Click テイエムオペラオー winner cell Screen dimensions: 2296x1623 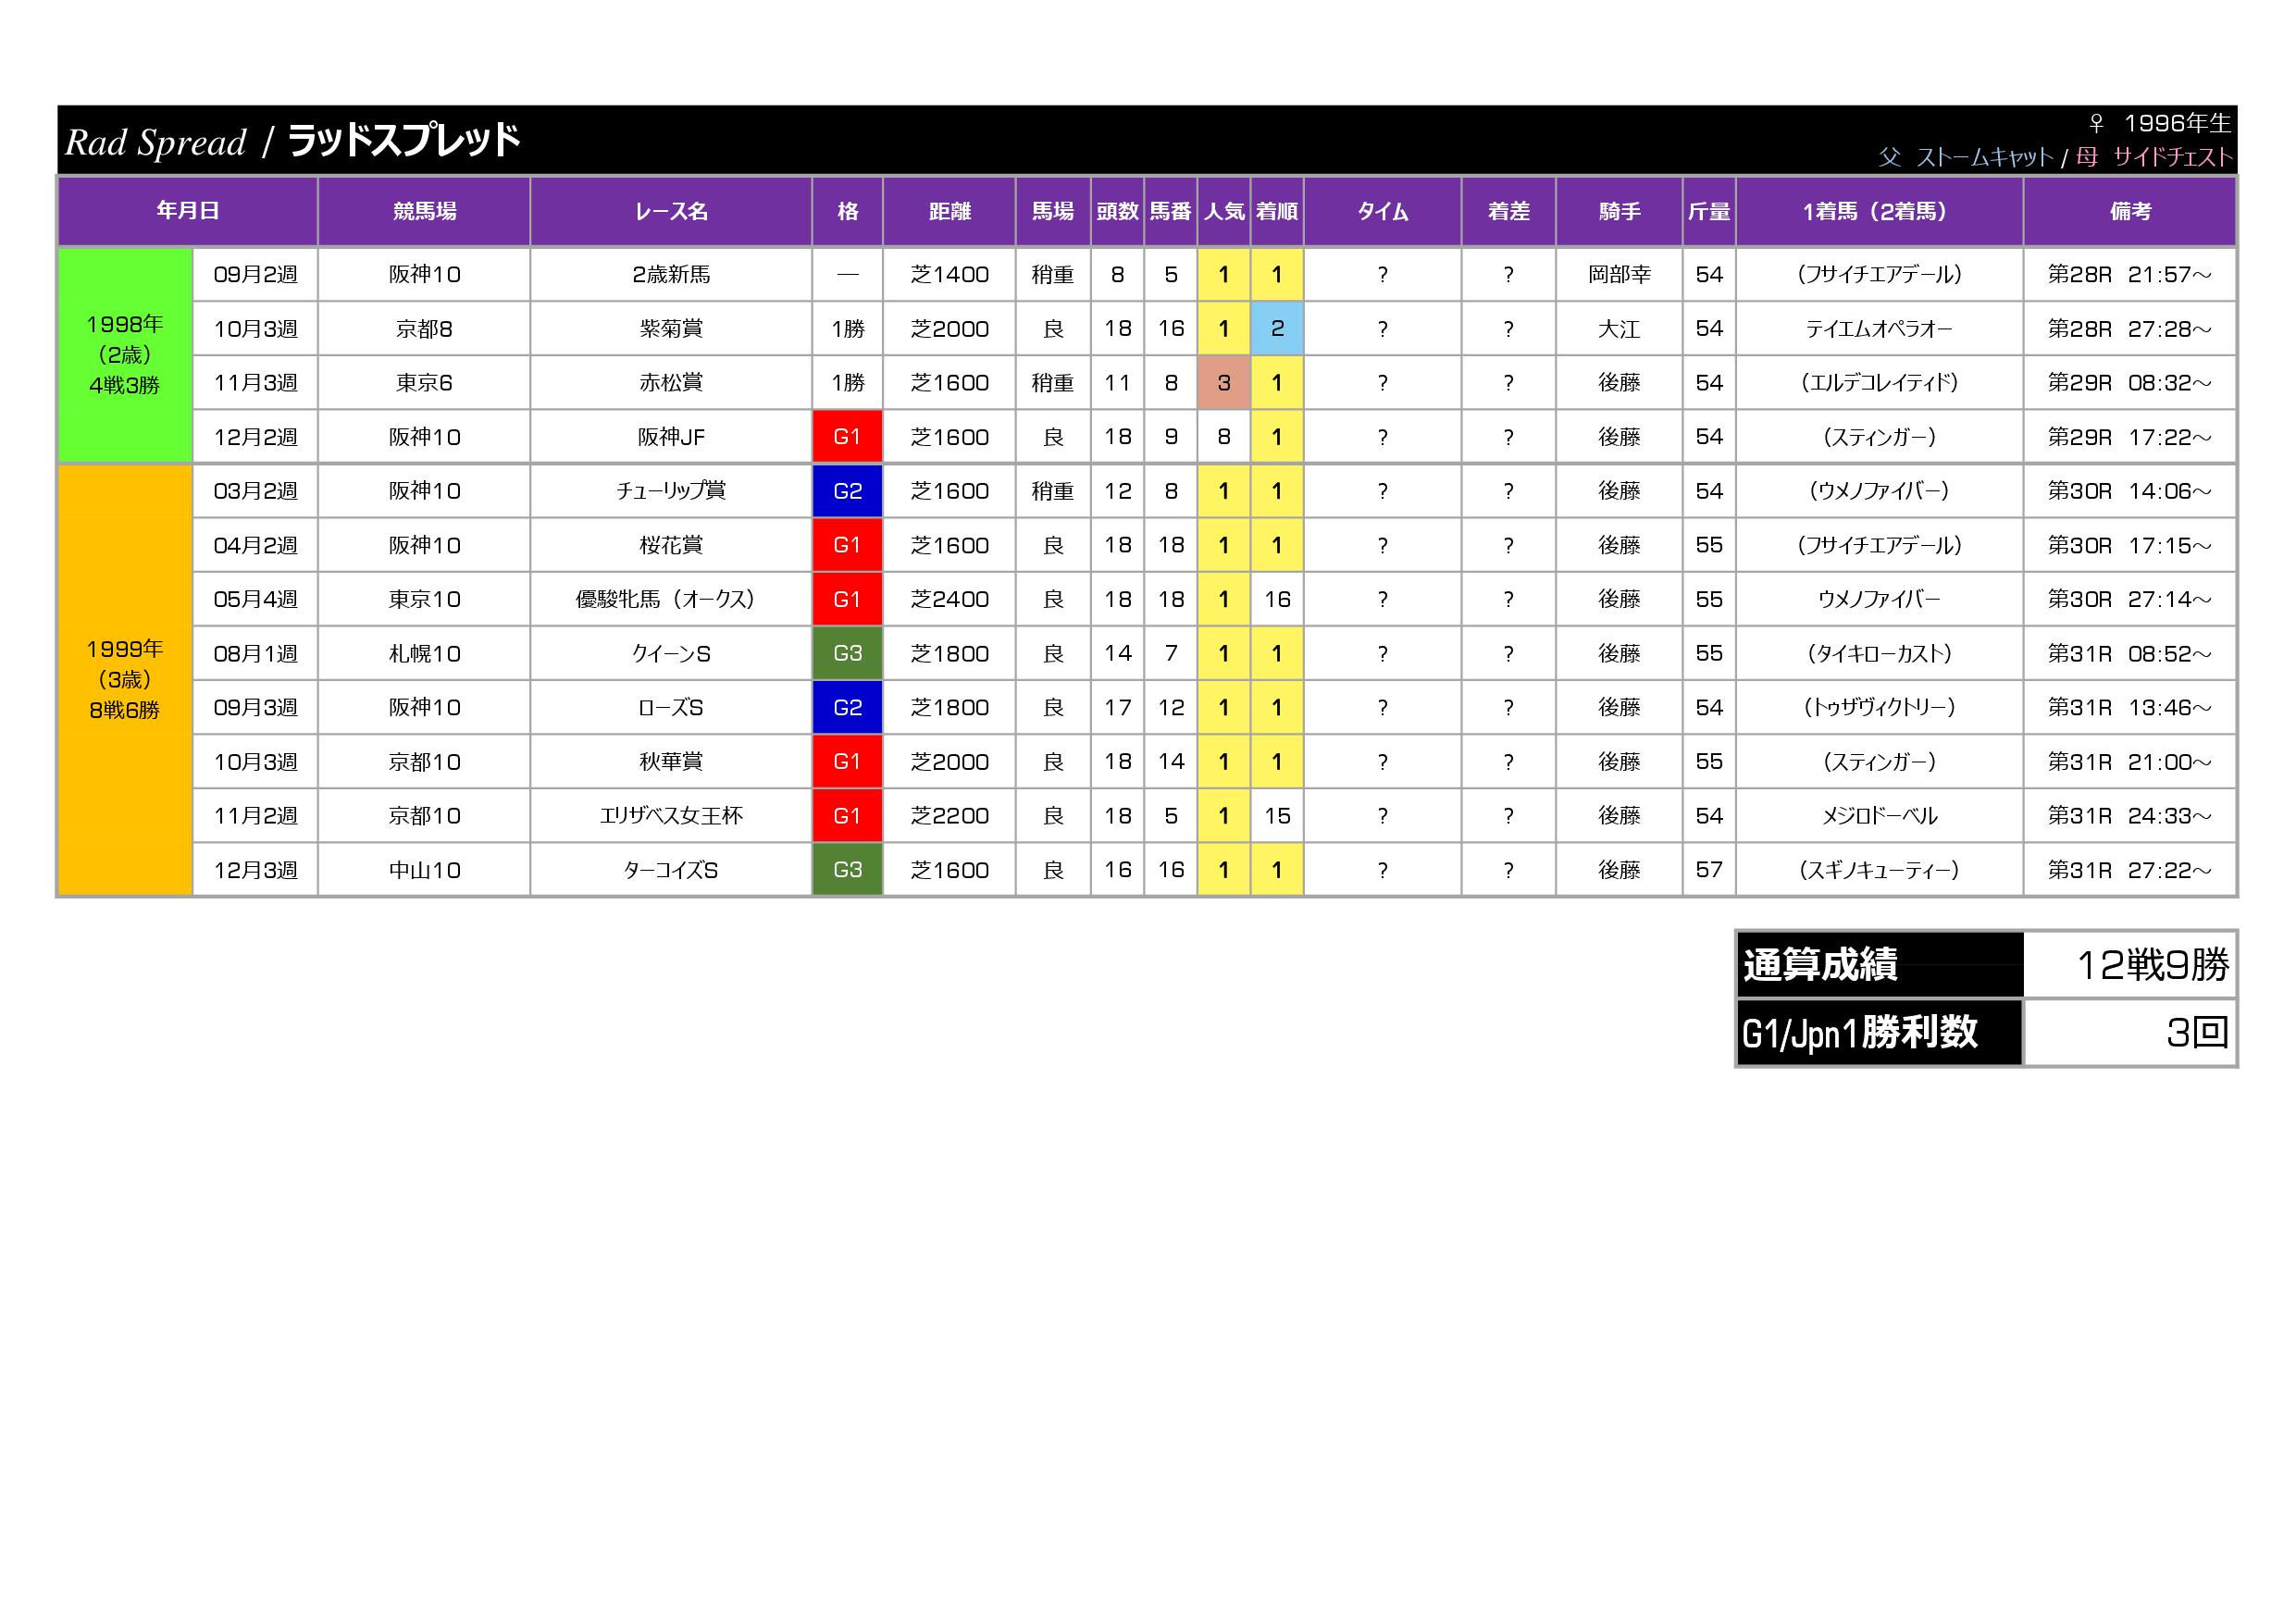click(x=1880, y=328)
